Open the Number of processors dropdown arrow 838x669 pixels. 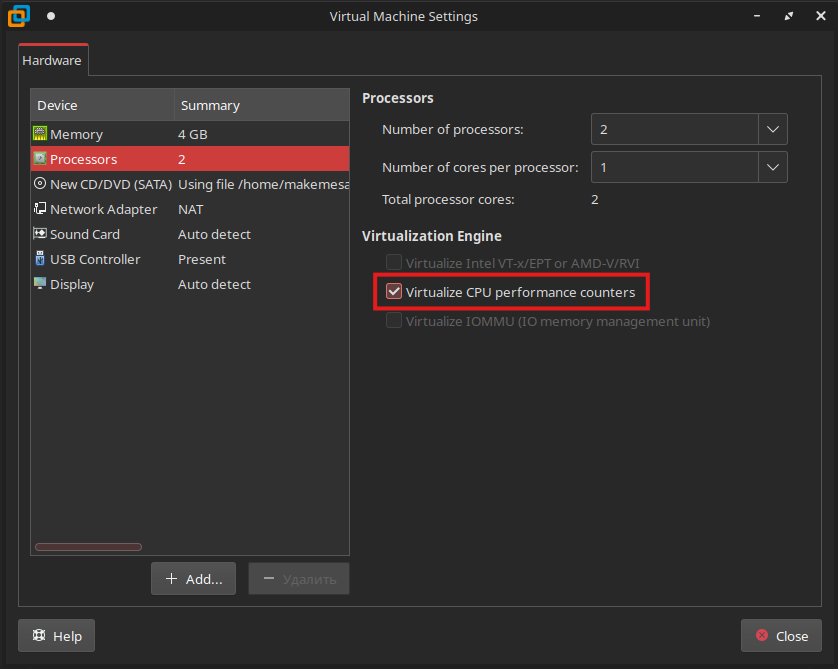pyautogui.click(x=772, y=130)
